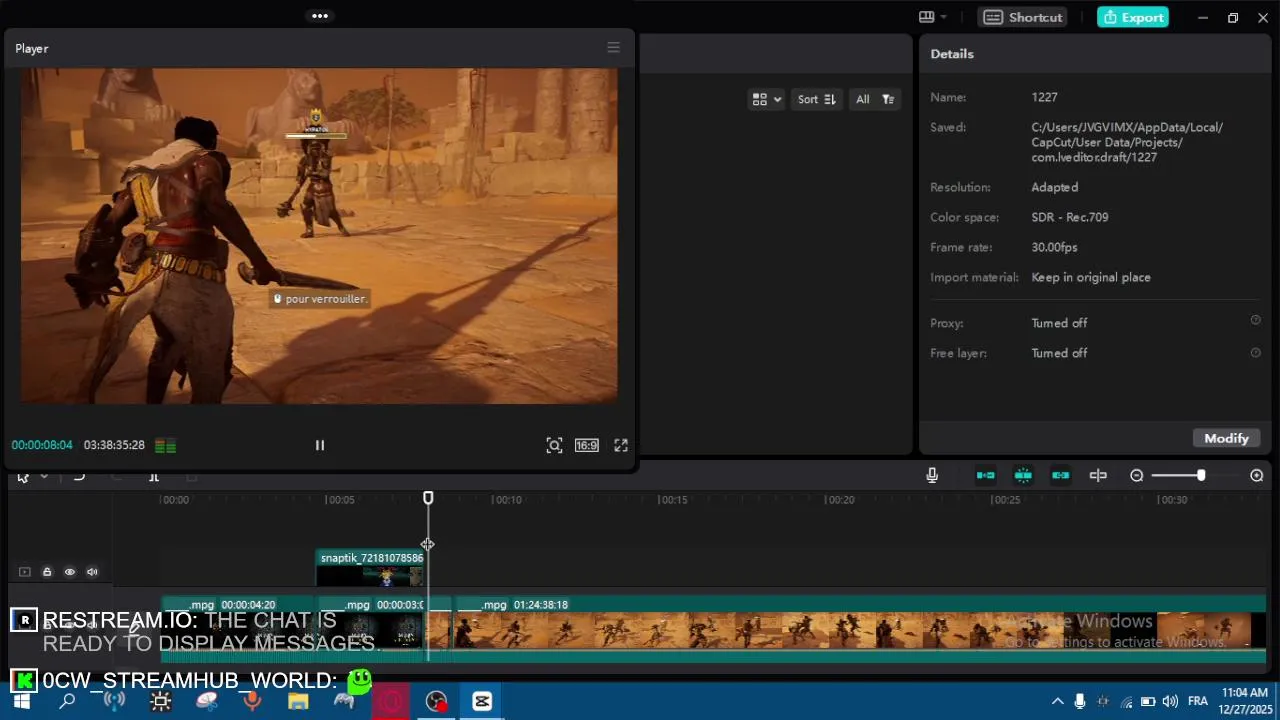Open the media grid view dropdown
This screenshot has width=1280, height=720.
point(767,99)
